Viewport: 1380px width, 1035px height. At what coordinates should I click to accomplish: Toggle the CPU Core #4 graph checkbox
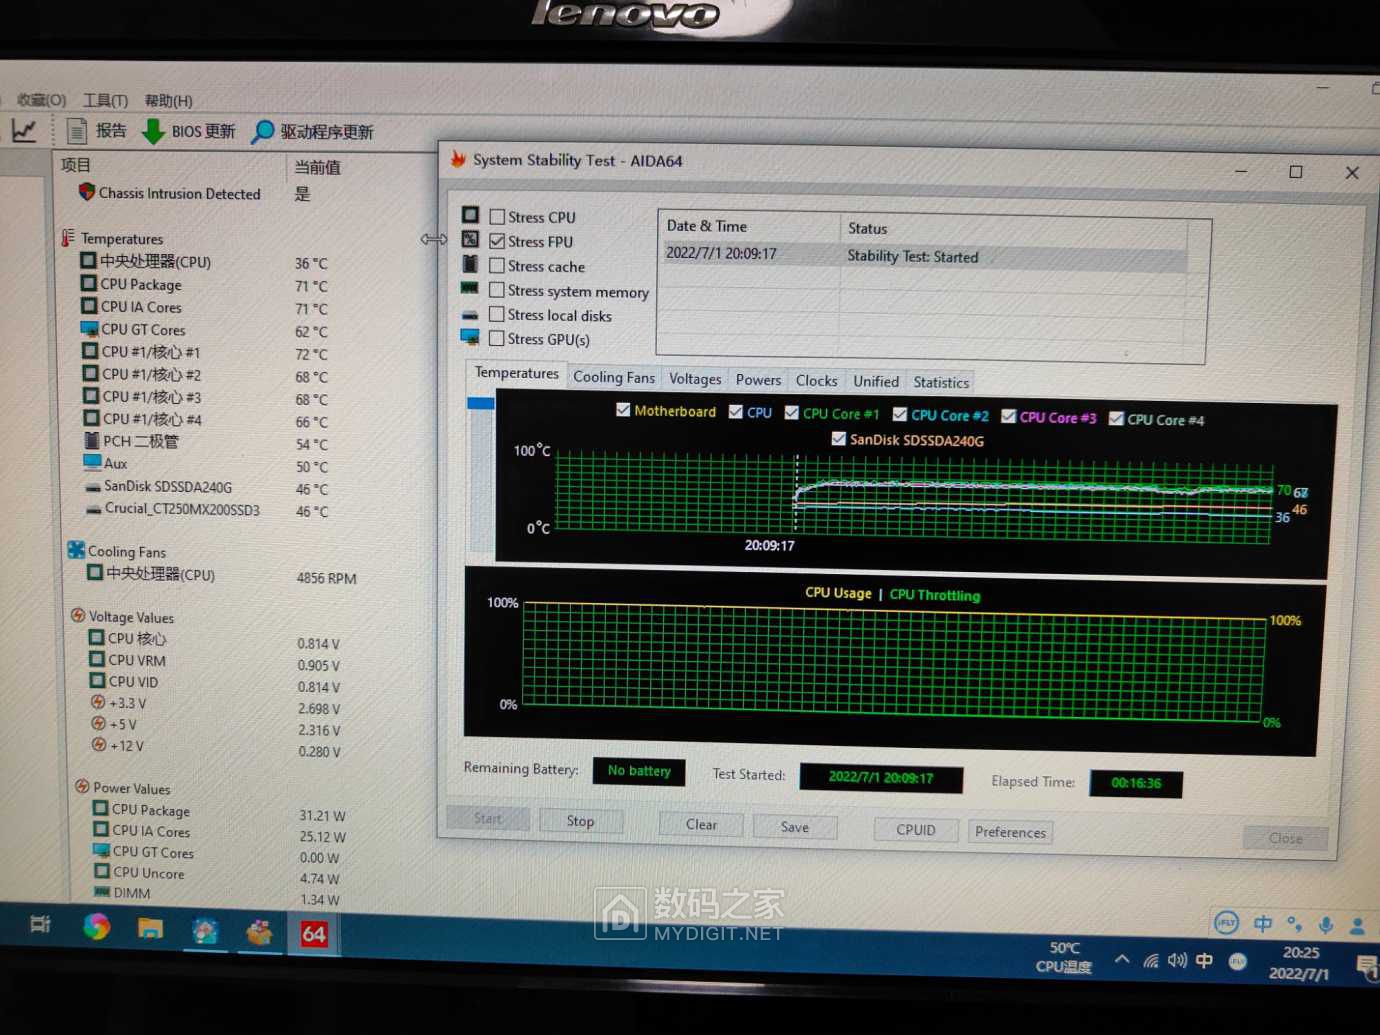pyautogui.click(x=1116, y=419)
